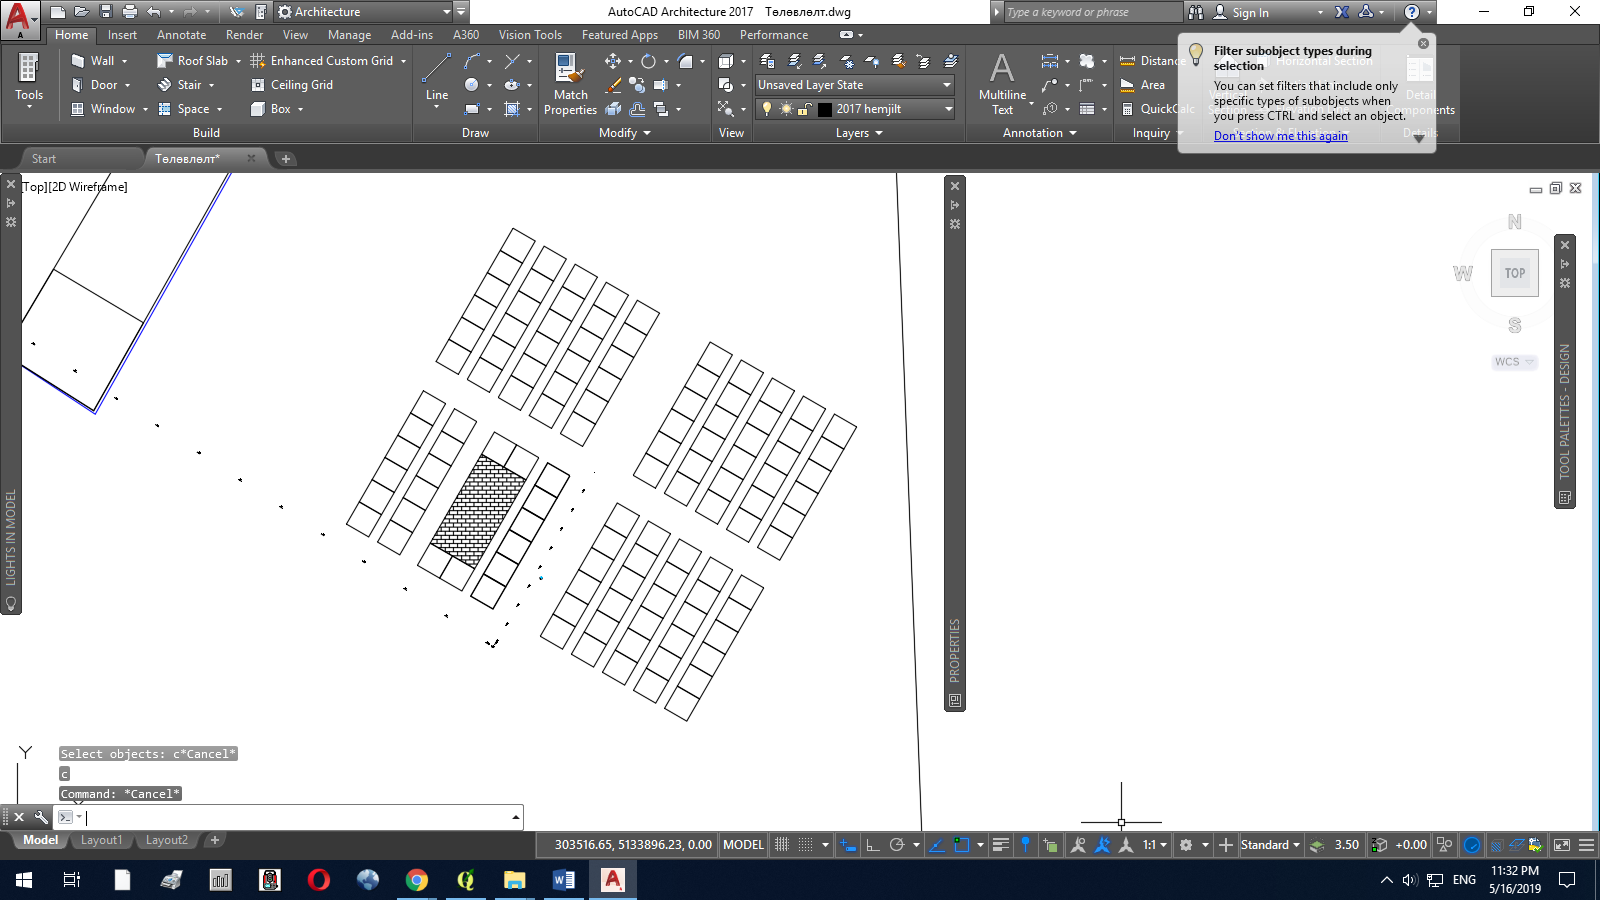
Task: Toggle MODEL space button in status bar
Action: tap(743, 845)
